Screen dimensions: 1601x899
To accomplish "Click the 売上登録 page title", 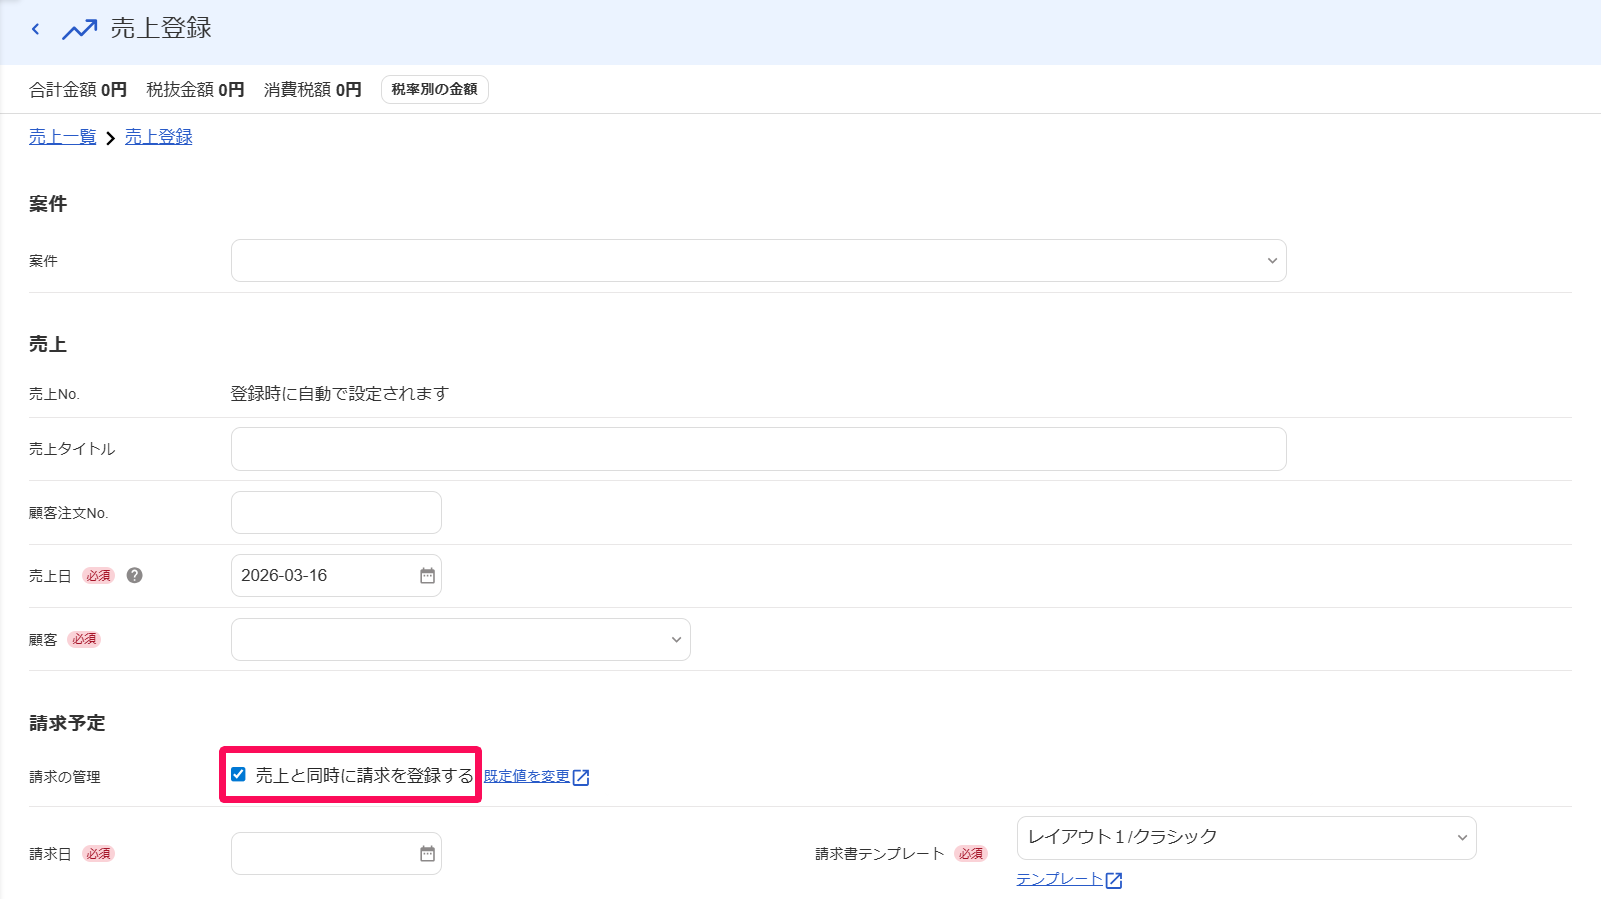I will (161, 29).
